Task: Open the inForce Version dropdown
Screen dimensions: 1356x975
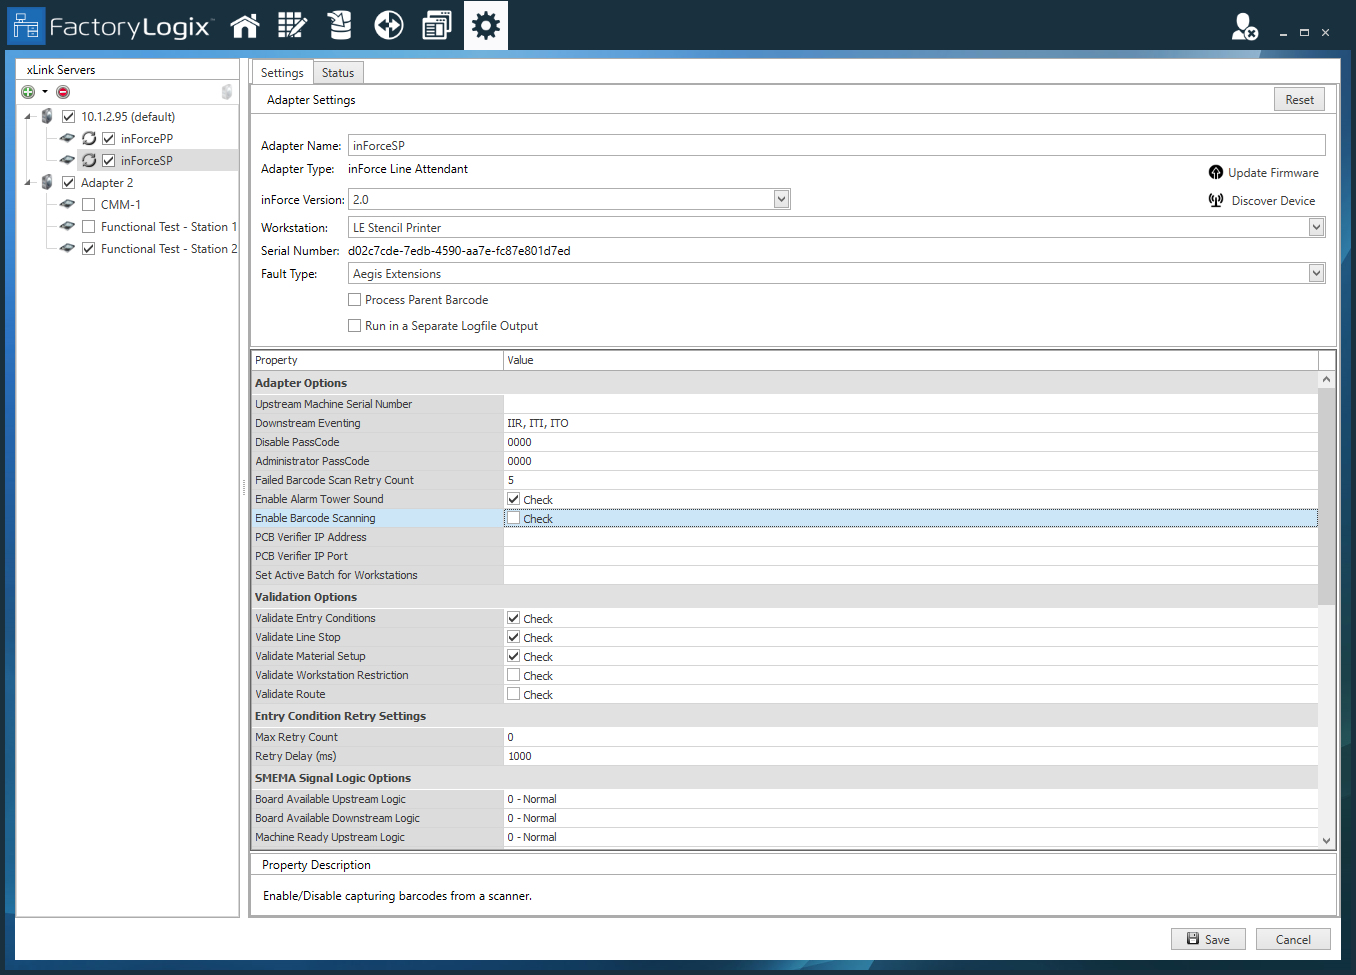Action: (782, 199)
